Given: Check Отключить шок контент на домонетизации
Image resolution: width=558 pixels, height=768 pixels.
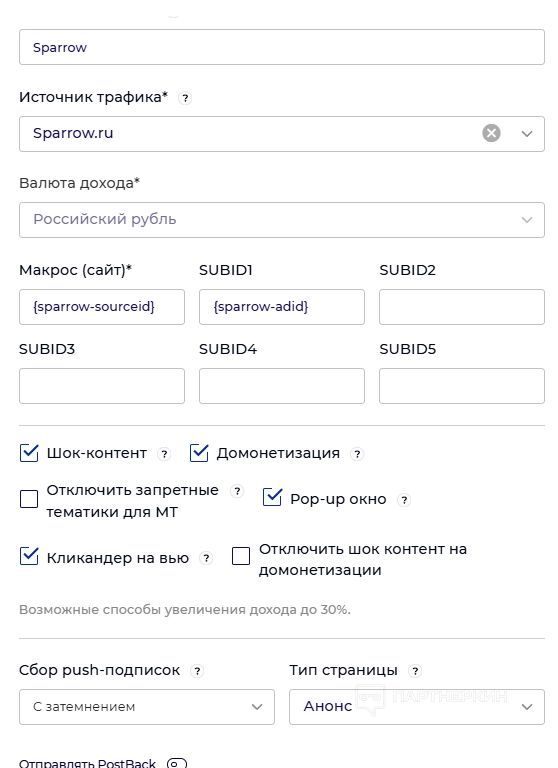Looking at the screenshot, I should point(241,556).
